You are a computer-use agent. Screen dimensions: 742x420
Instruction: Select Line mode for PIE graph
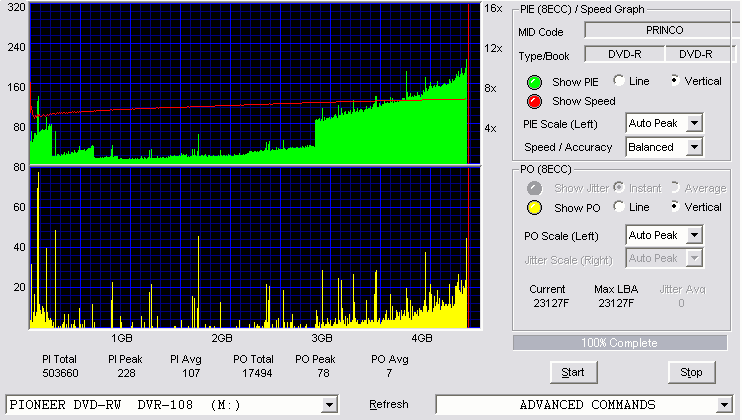pos(618,80)
